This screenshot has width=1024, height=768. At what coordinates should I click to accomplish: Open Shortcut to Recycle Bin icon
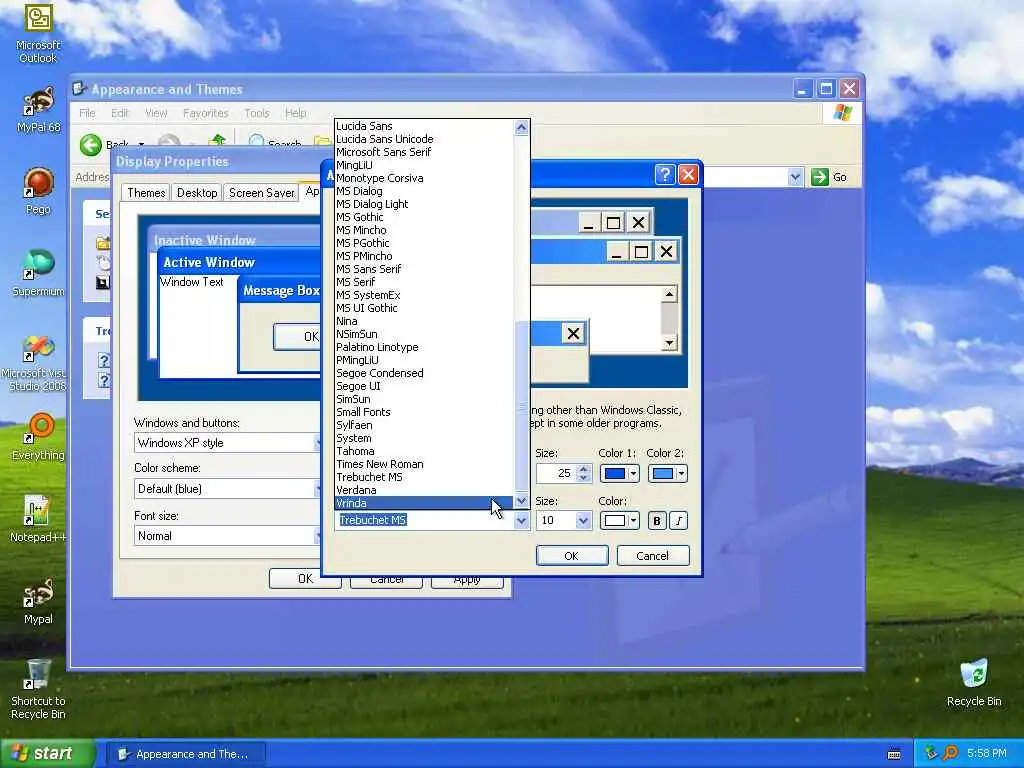38,689
